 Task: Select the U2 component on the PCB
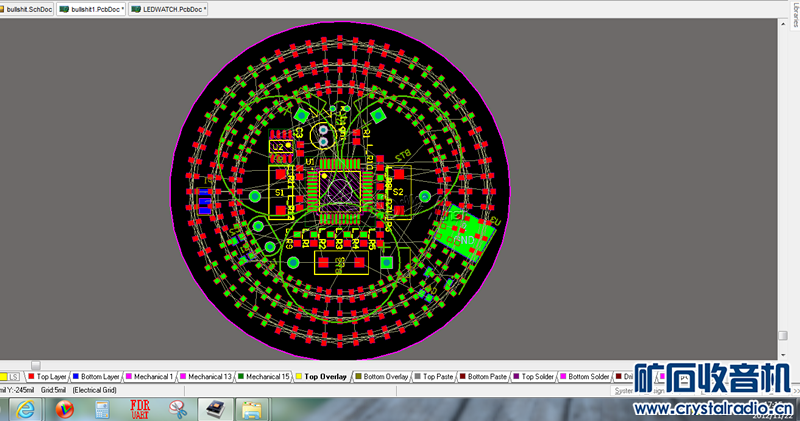pos(279,147)
